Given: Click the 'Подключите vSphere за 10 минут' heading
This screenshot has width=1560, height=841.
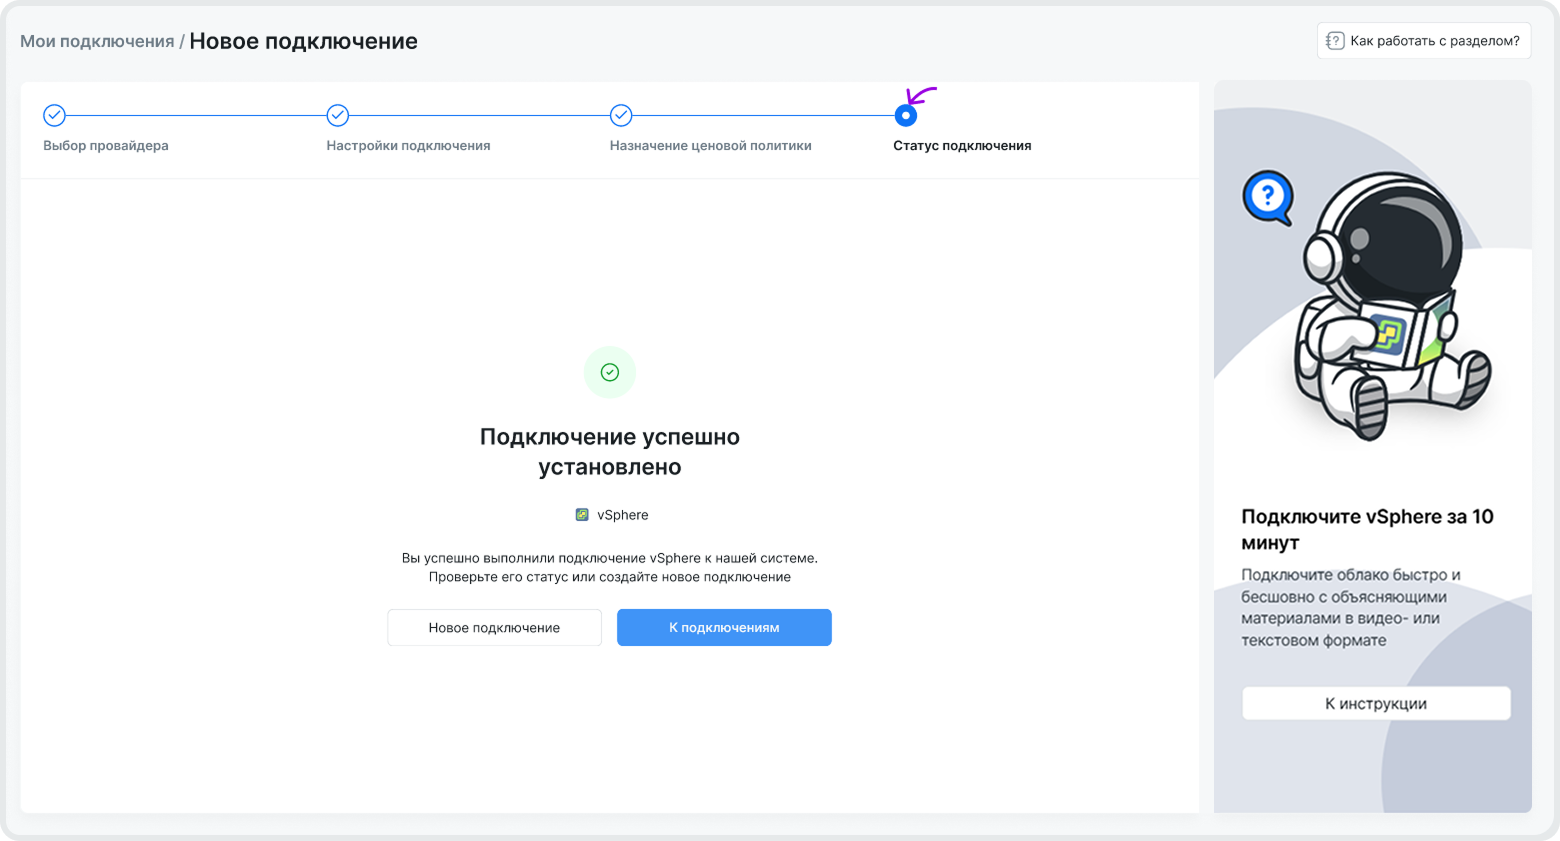Looking at the screenshot, I should (1367, 529).
